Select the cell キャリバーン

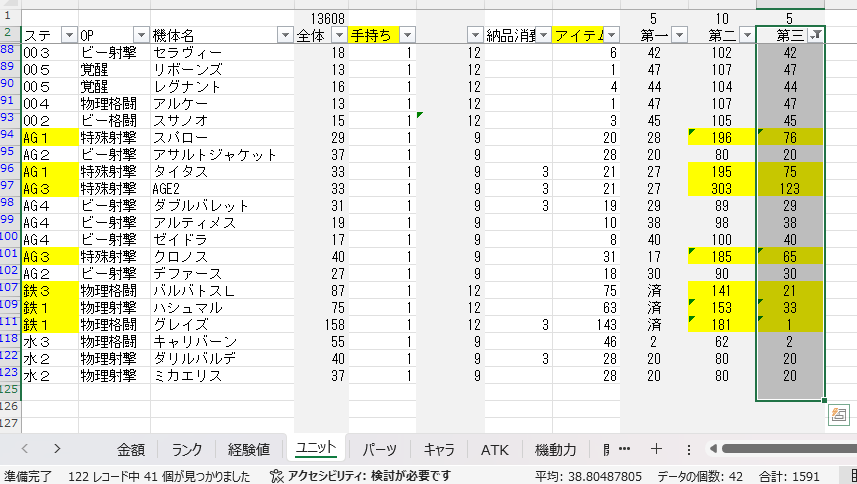(222, 341)
